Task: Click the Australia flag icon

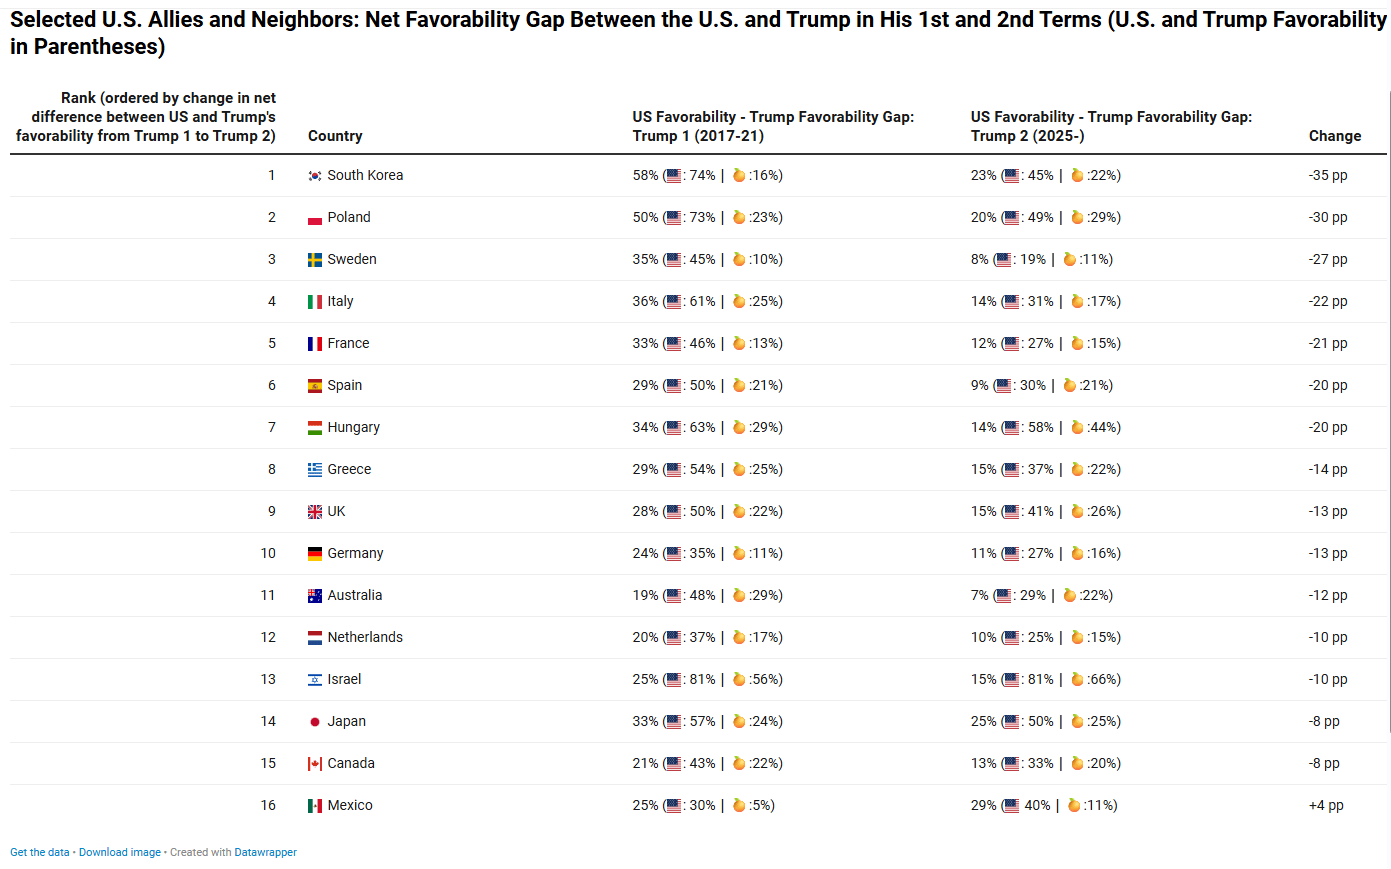Action: [315, 596]
